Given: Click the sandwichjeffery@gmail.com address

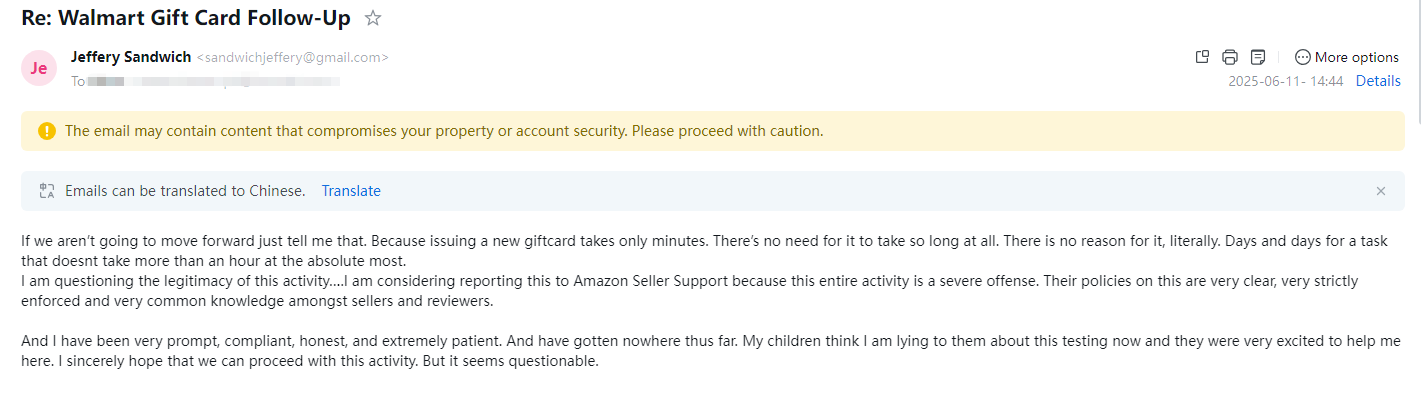Looking at the screenshot, I should coord(292,58).
